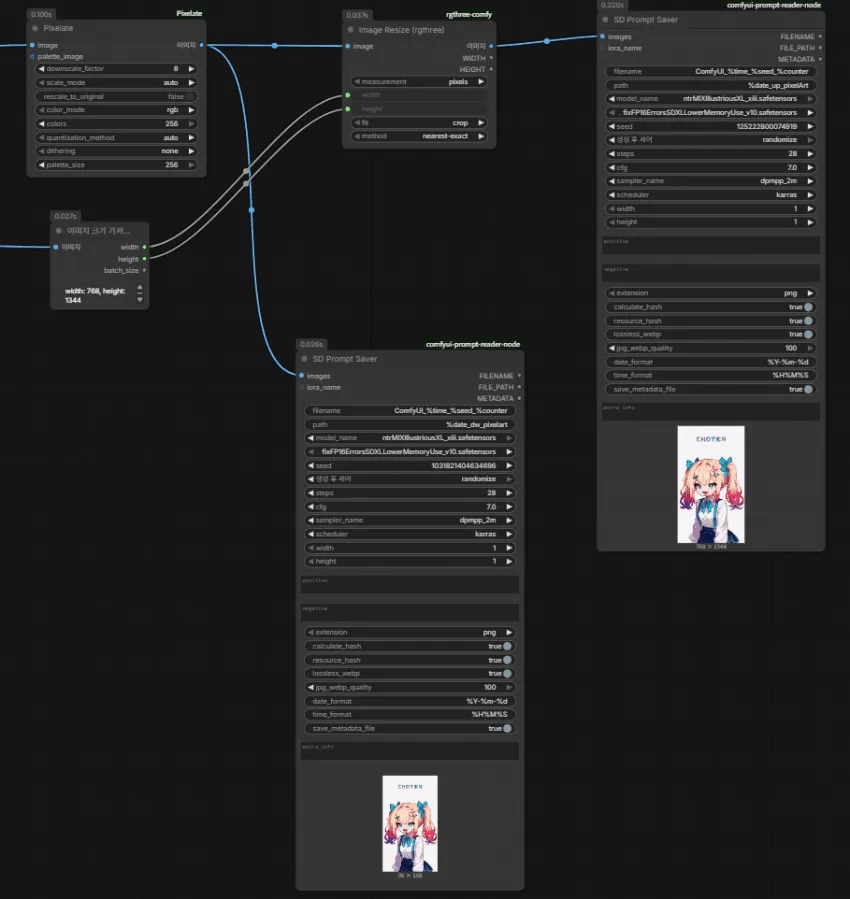Click the seed value 125222800074919

coord(766,127)
